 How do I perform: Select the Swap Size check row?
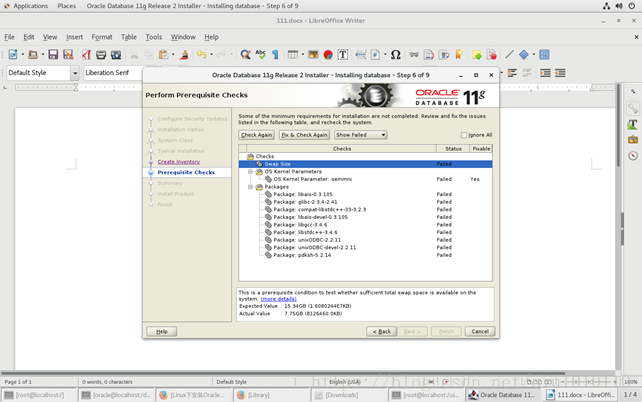coord(365,164)
